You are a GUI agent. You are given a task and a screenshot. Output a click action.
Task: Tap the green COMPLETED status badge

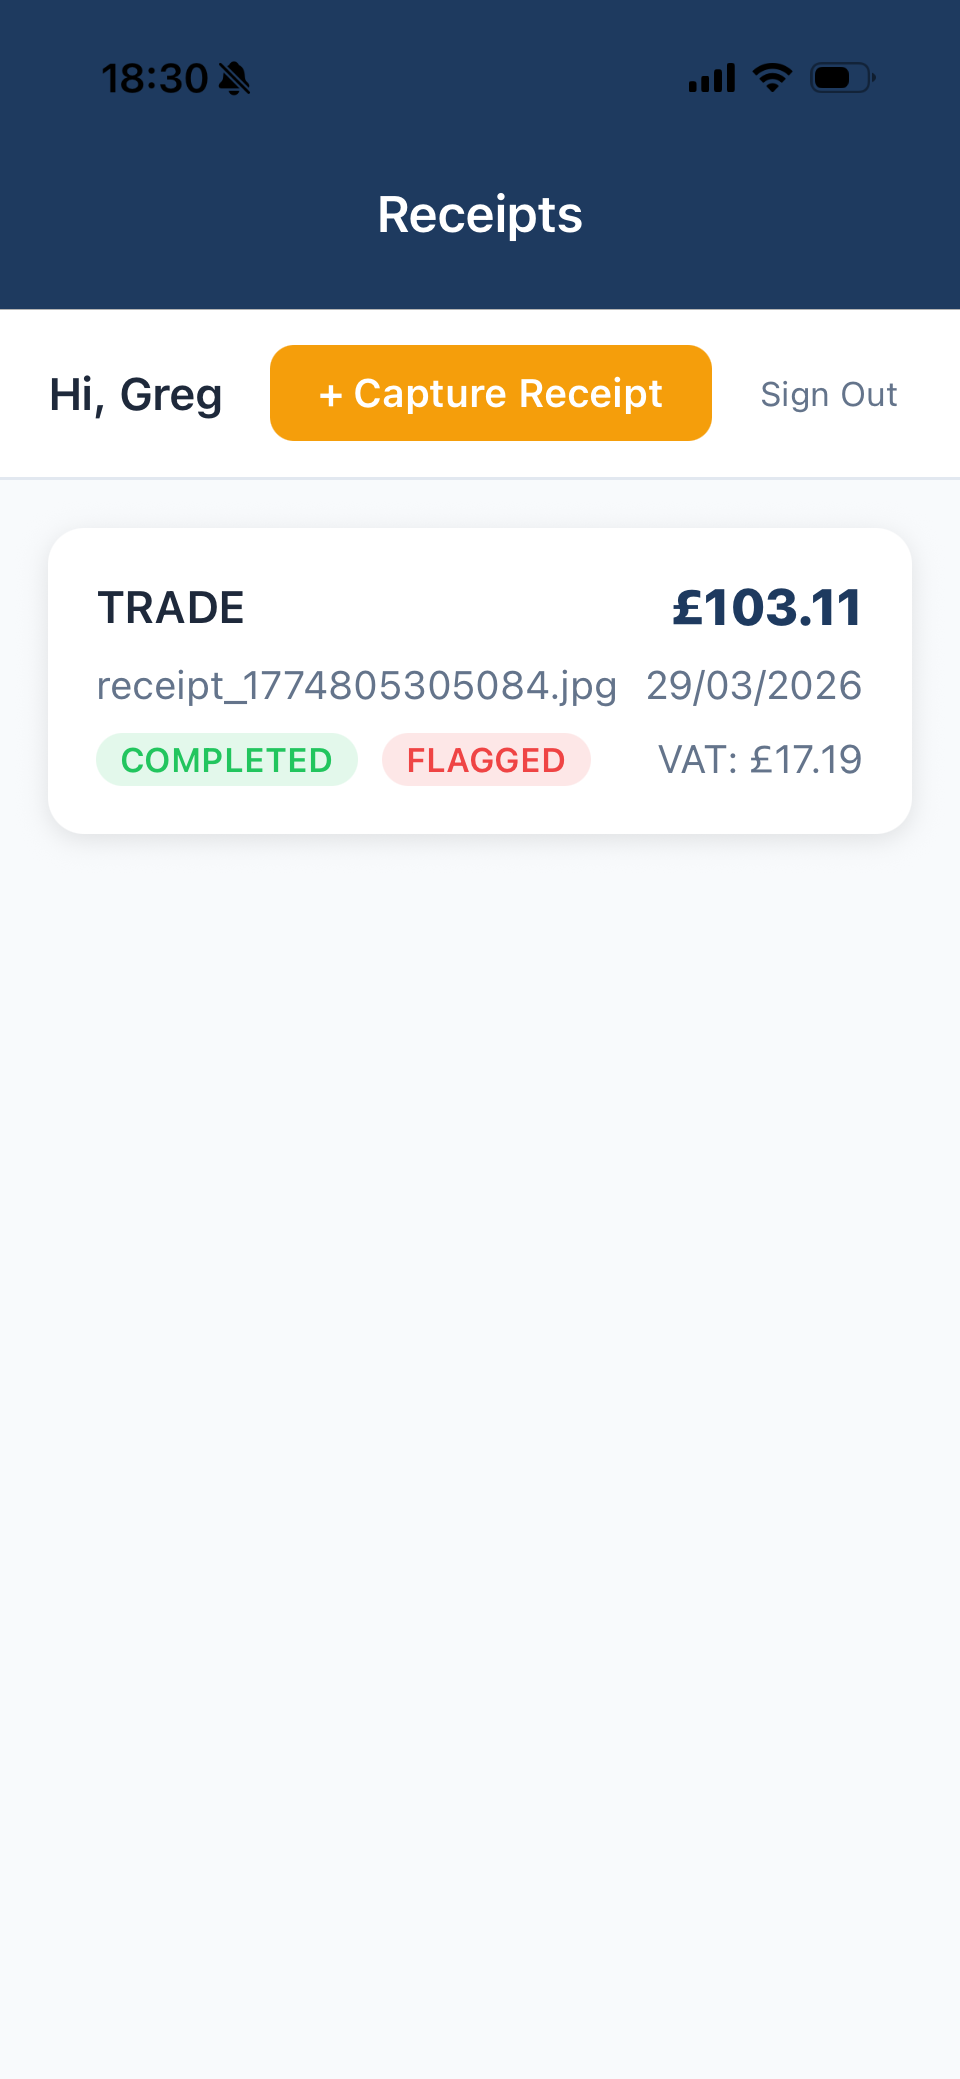pyautogui.click(x=227, y=760)
